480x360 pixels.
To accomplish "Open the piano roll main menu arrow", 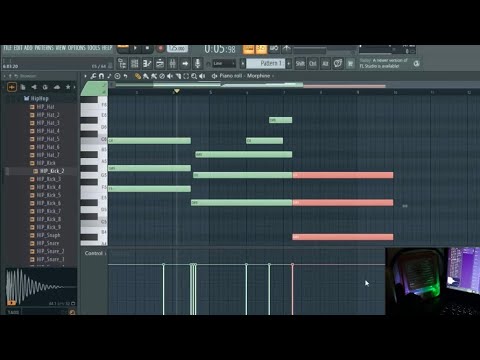I will point(86,76).
